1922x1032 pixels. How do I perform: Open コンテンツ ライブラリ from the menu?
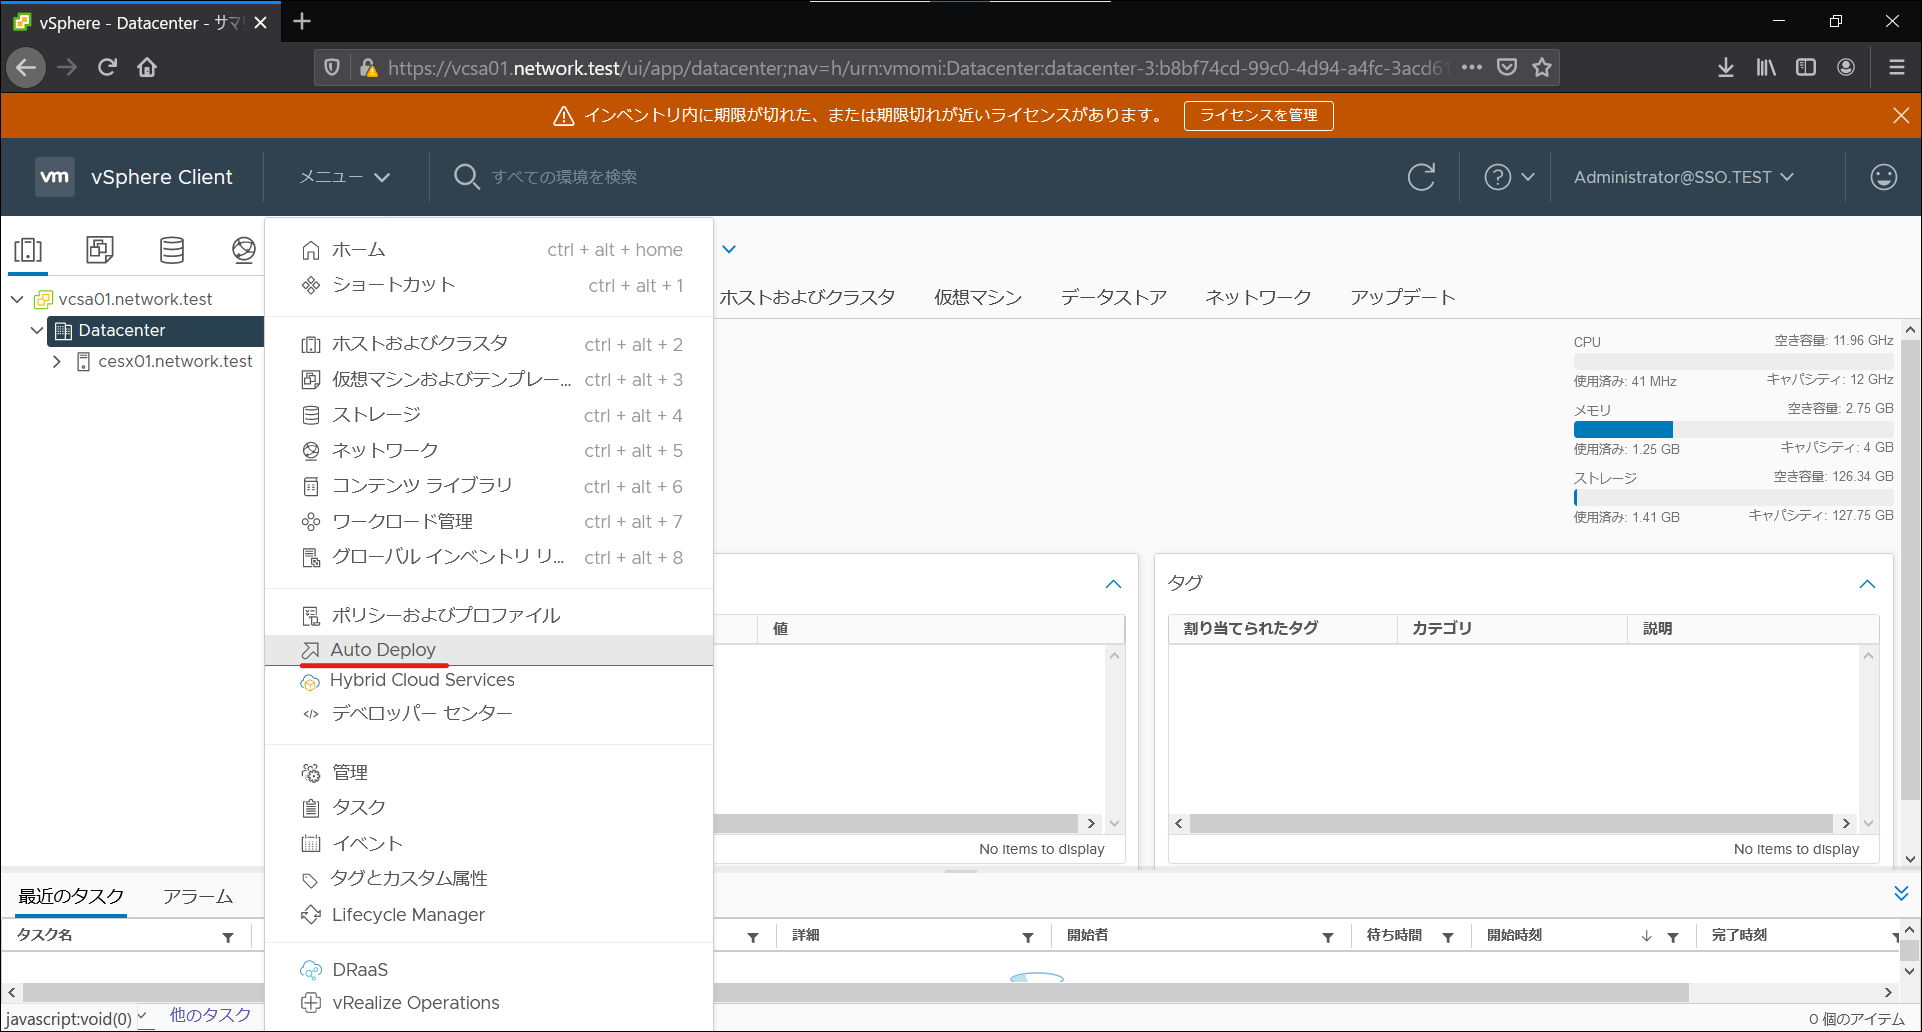490,486
